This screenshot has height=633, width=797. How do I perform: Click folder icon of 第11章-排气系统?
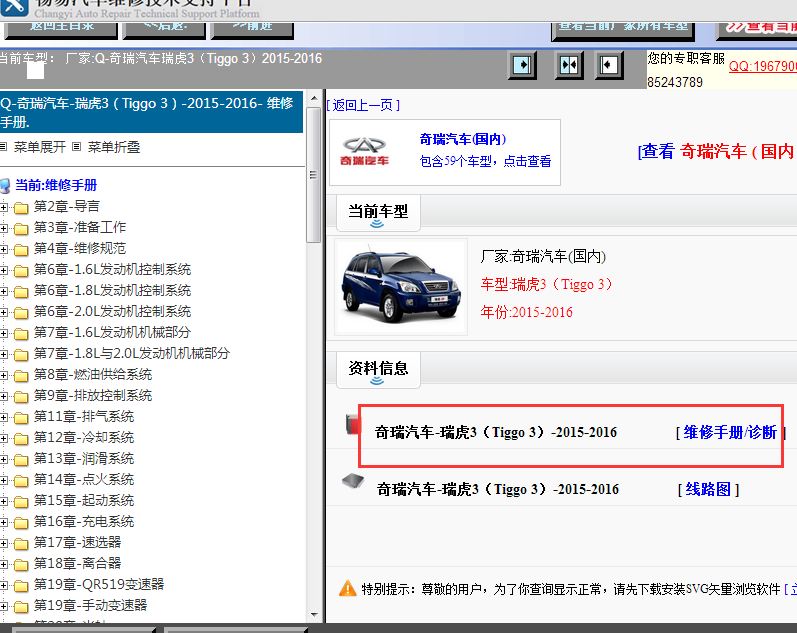[x=21, y=417]
